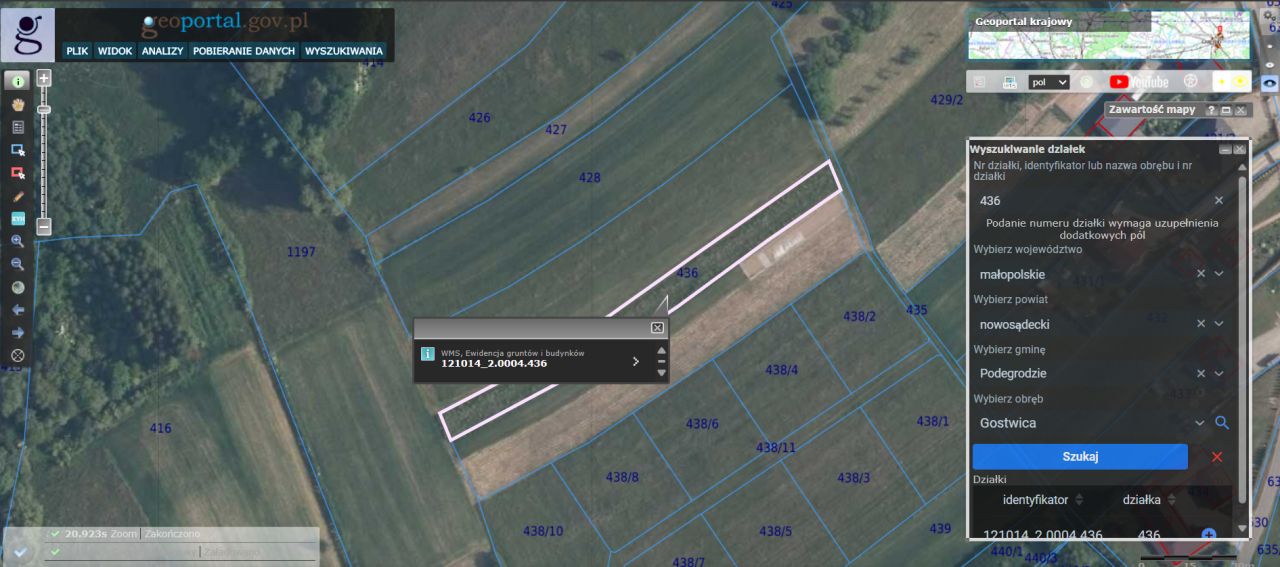1280x567 pixels.
Task: Open the legend list tool
Action: [18, 127]
